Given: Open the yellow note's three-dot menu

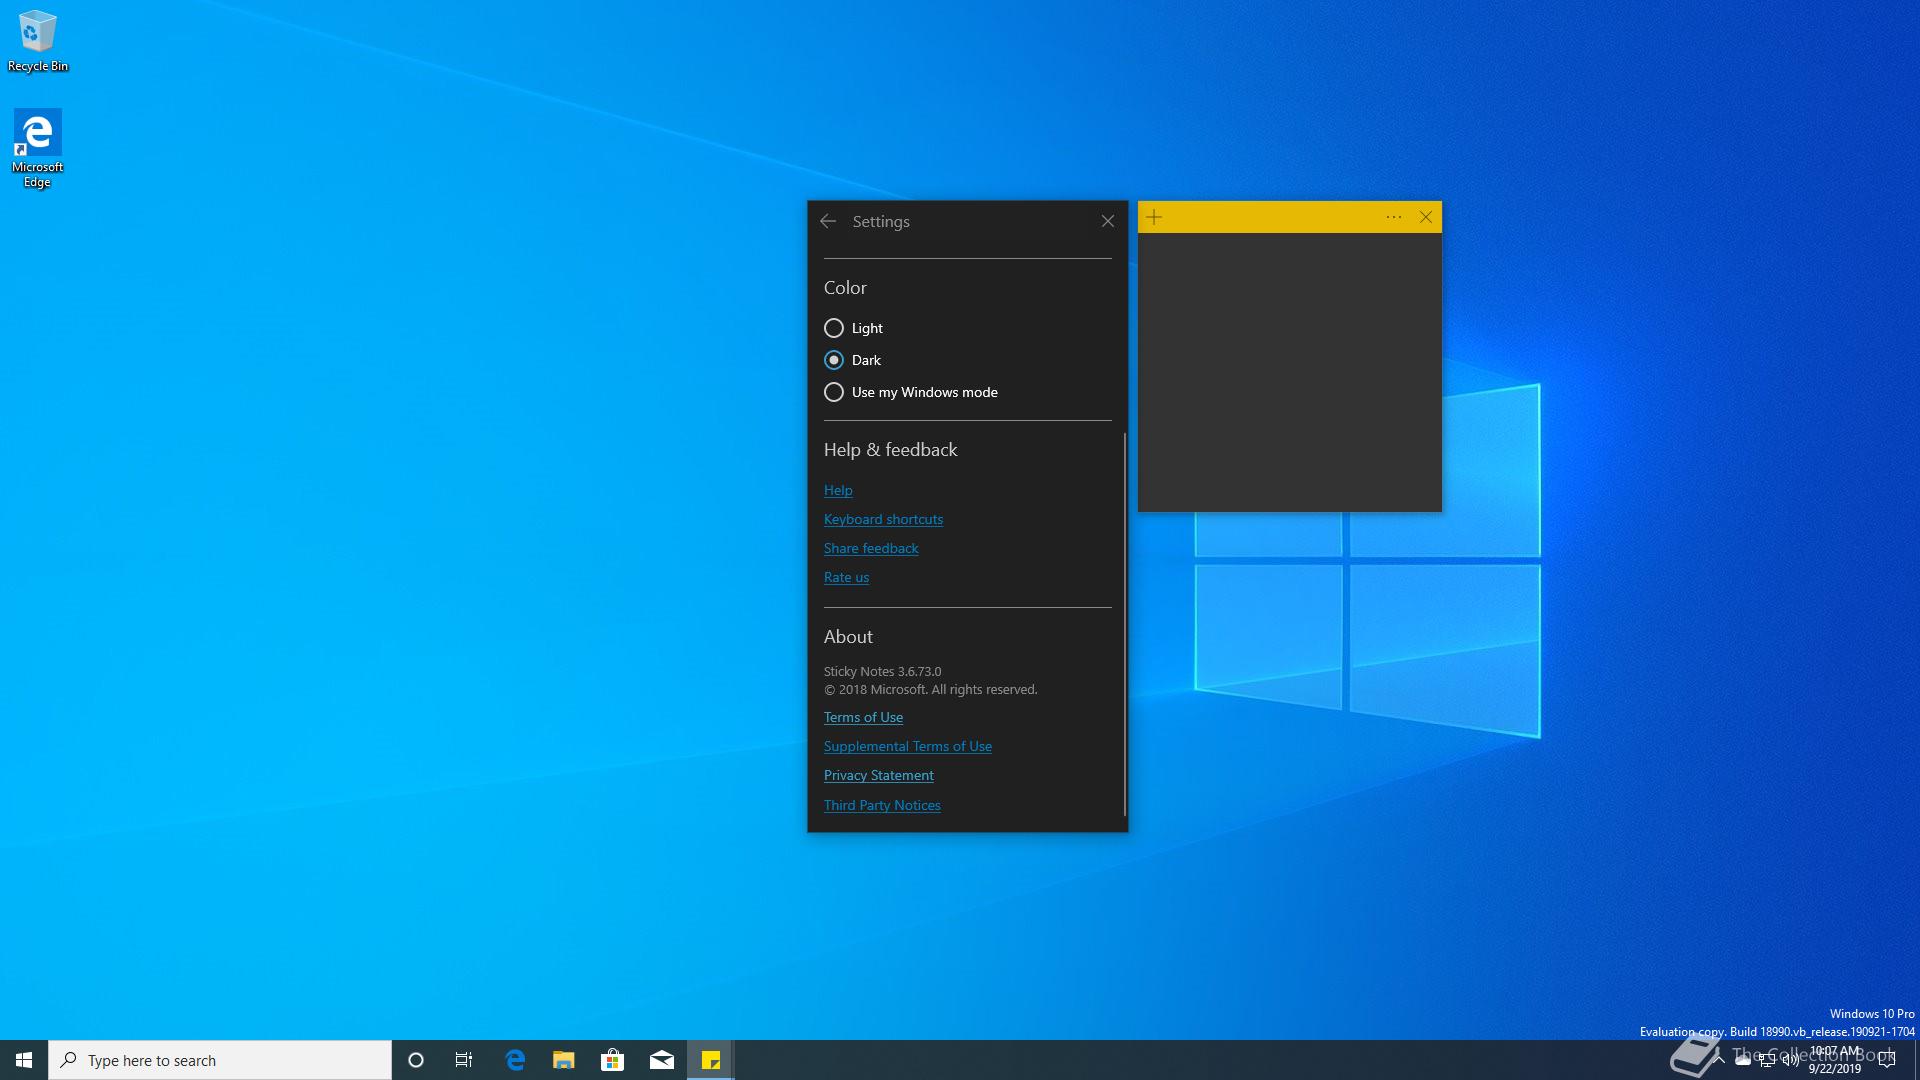Looking at the screenshot, I should point(1394,217).
